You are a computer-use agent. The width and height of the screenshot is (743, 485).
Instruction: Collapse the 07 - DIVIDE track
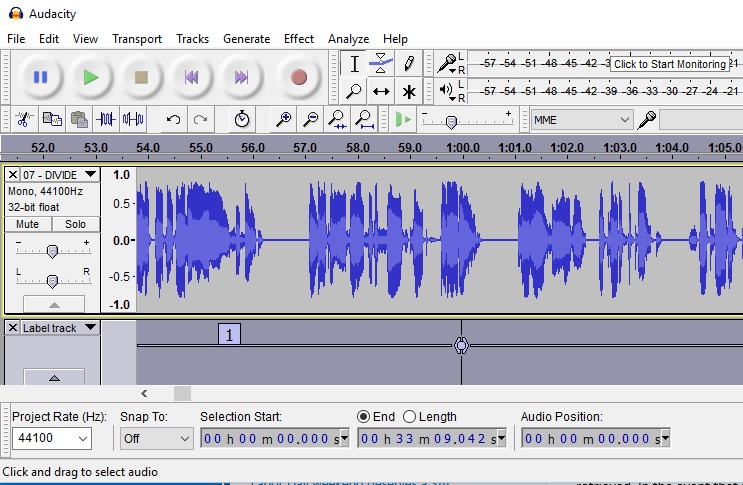[54, 305]
